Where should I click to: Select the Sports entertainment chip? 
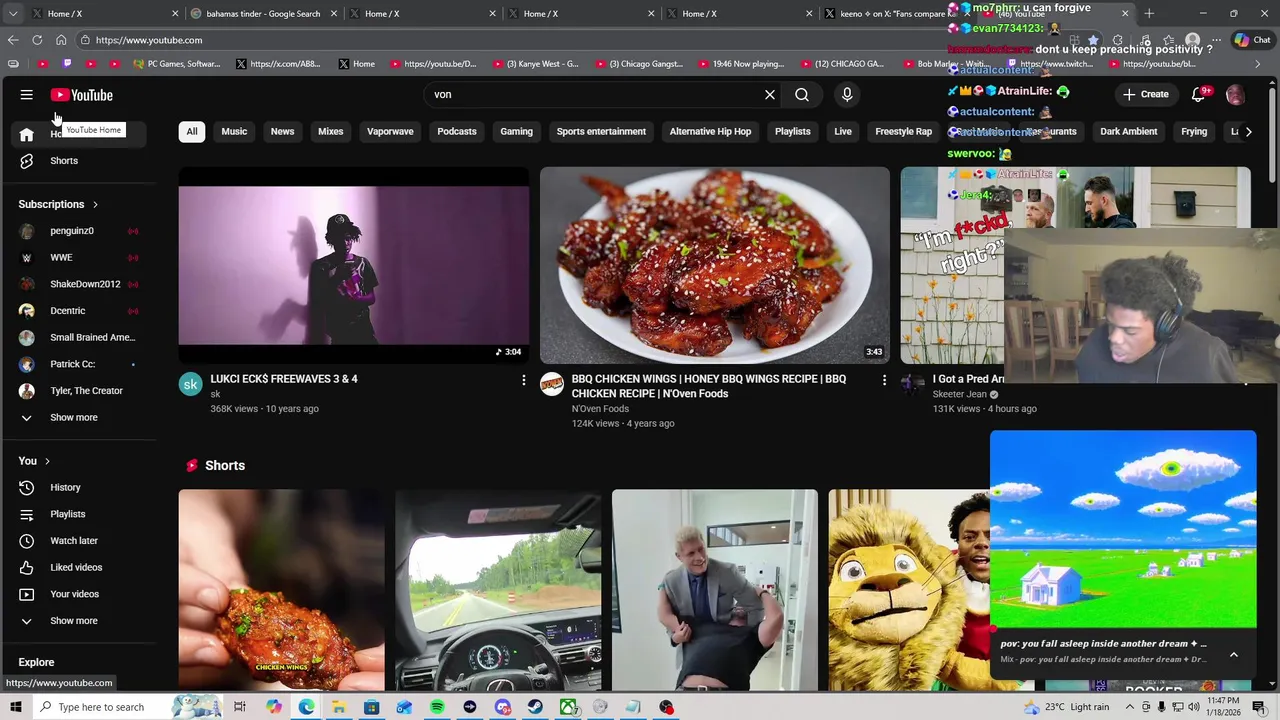(601, 131)
